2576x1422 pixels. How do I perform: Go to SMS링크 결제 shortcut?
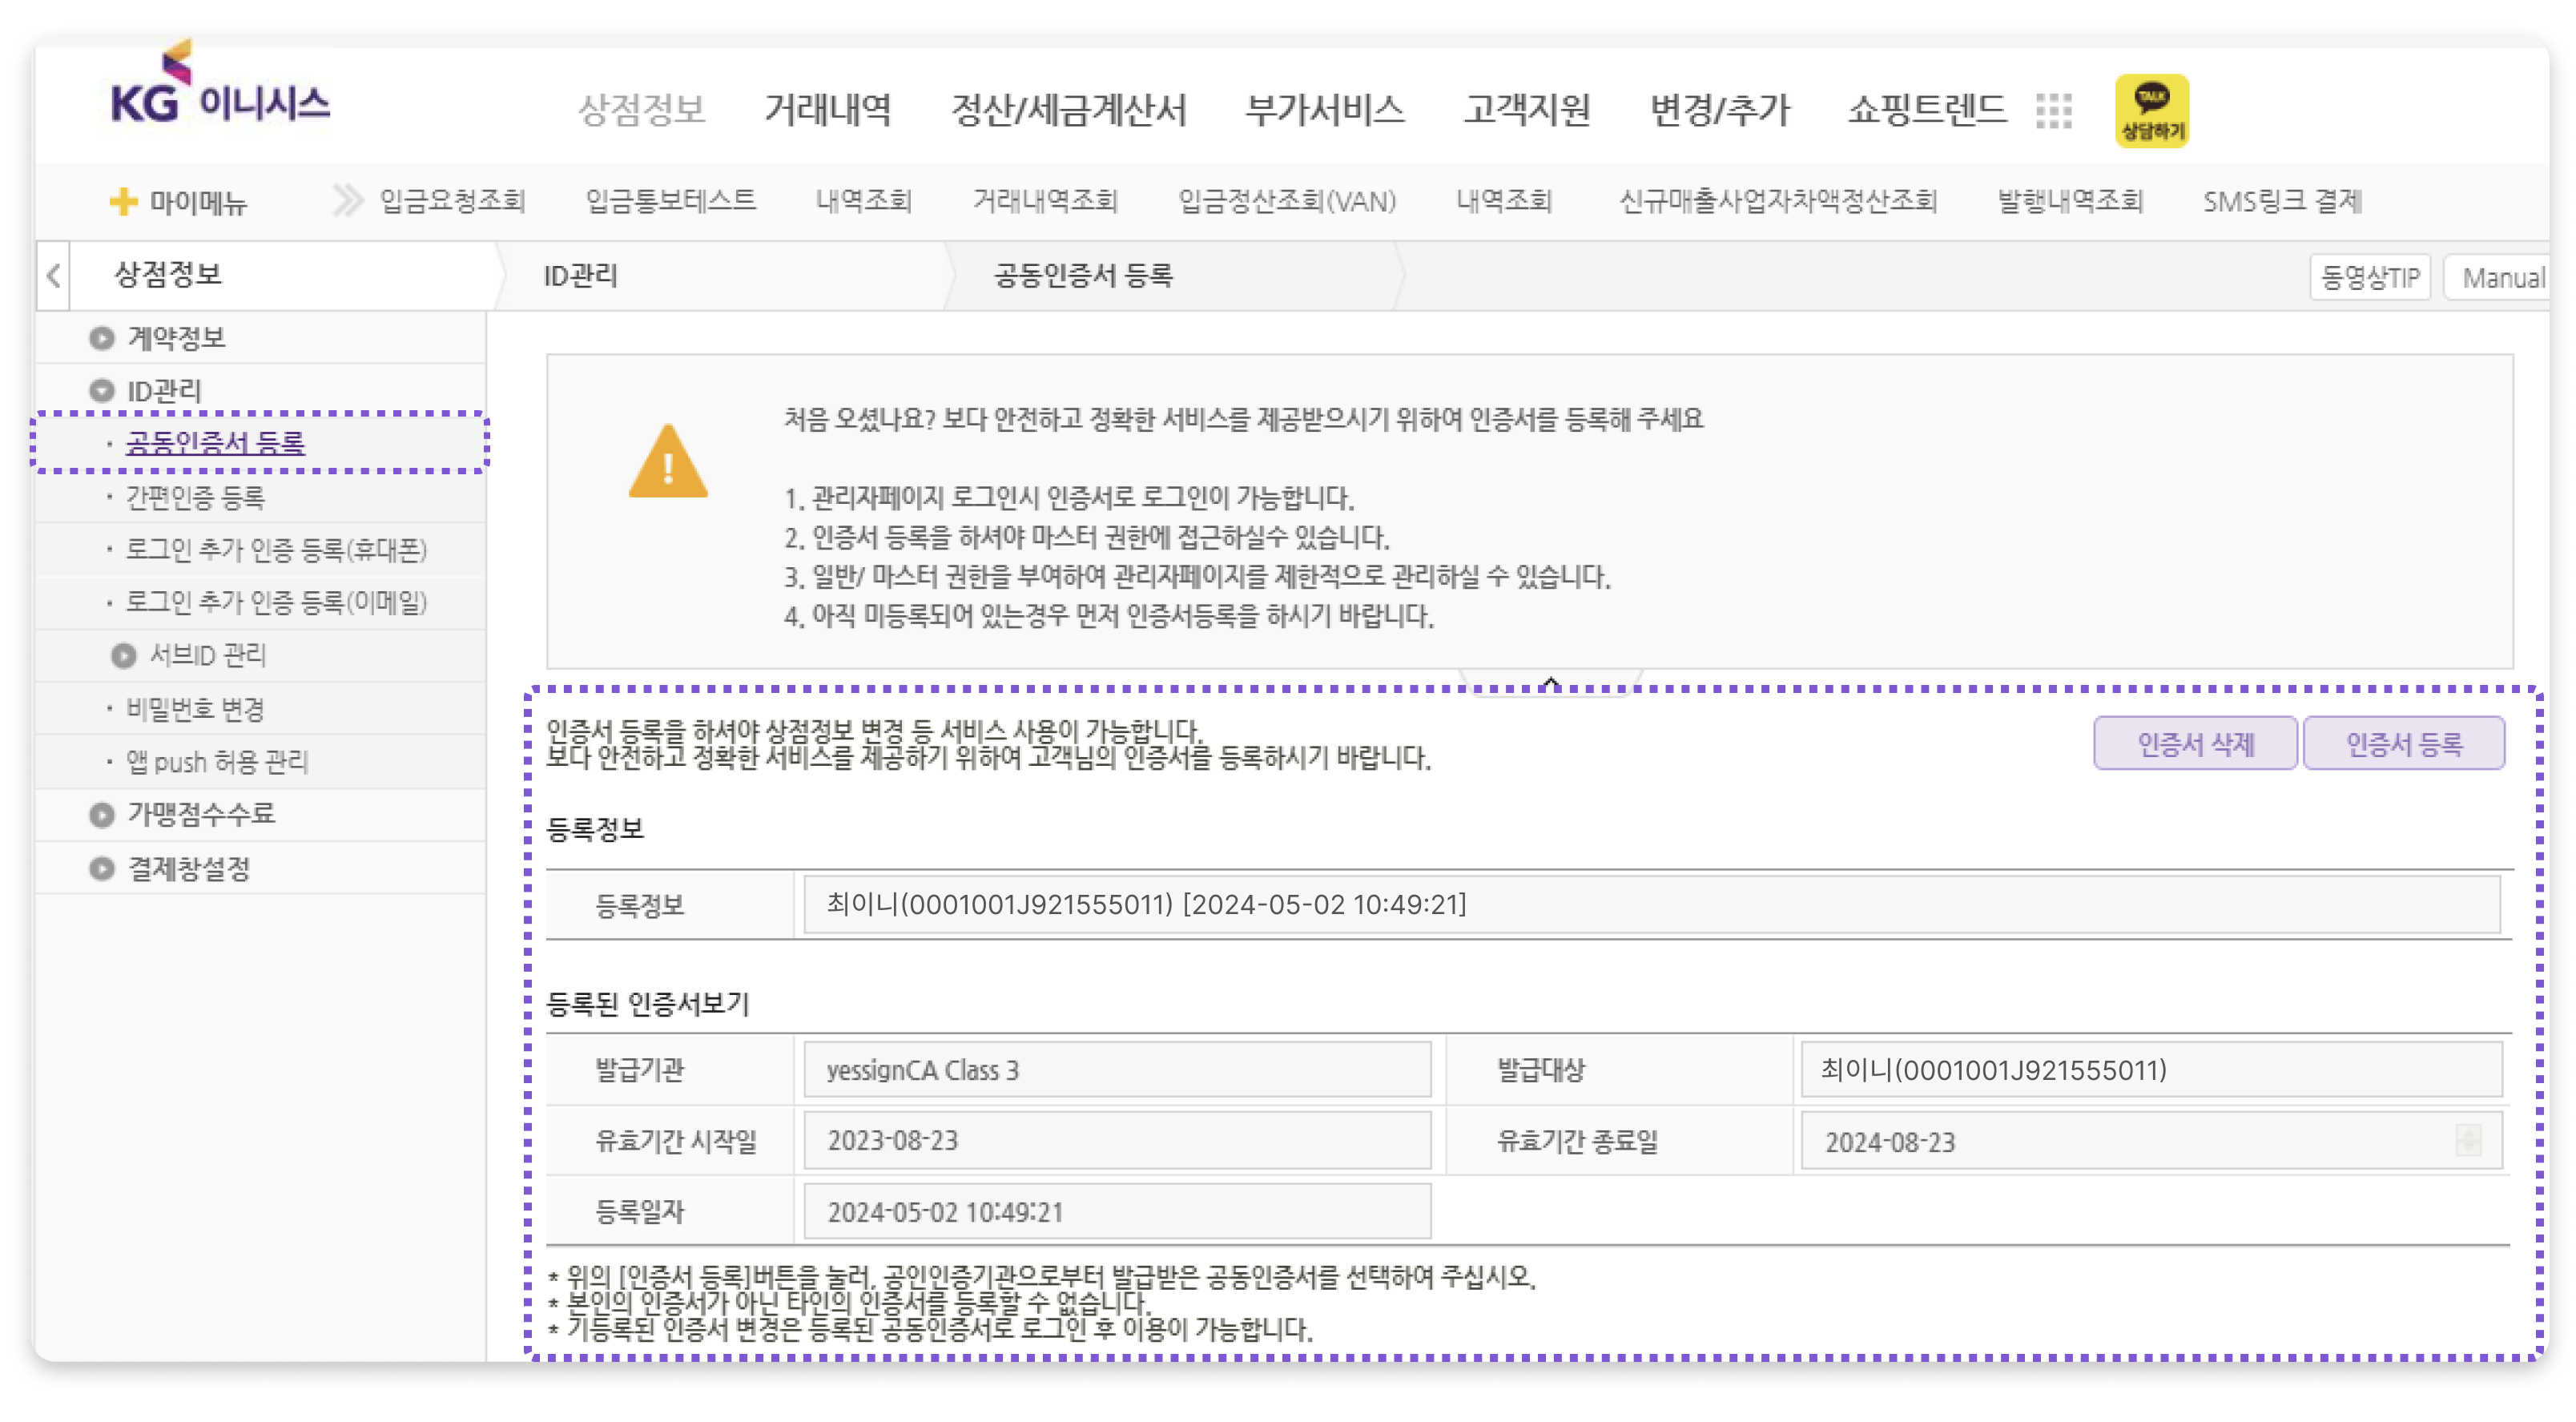click(2282, 201)
